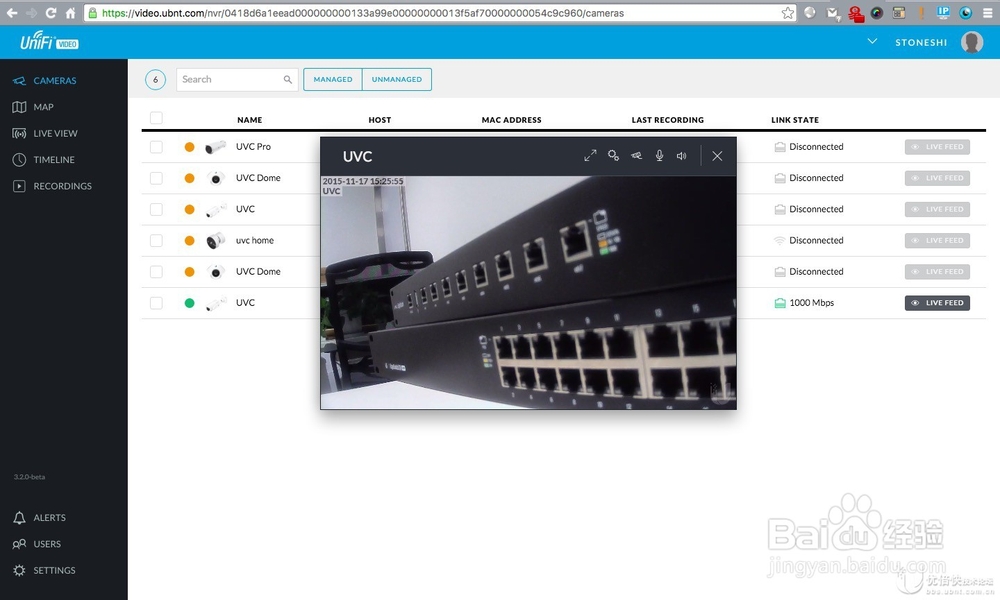Click the STONESHI username
1000x600 pixels.
click(921, 42)
